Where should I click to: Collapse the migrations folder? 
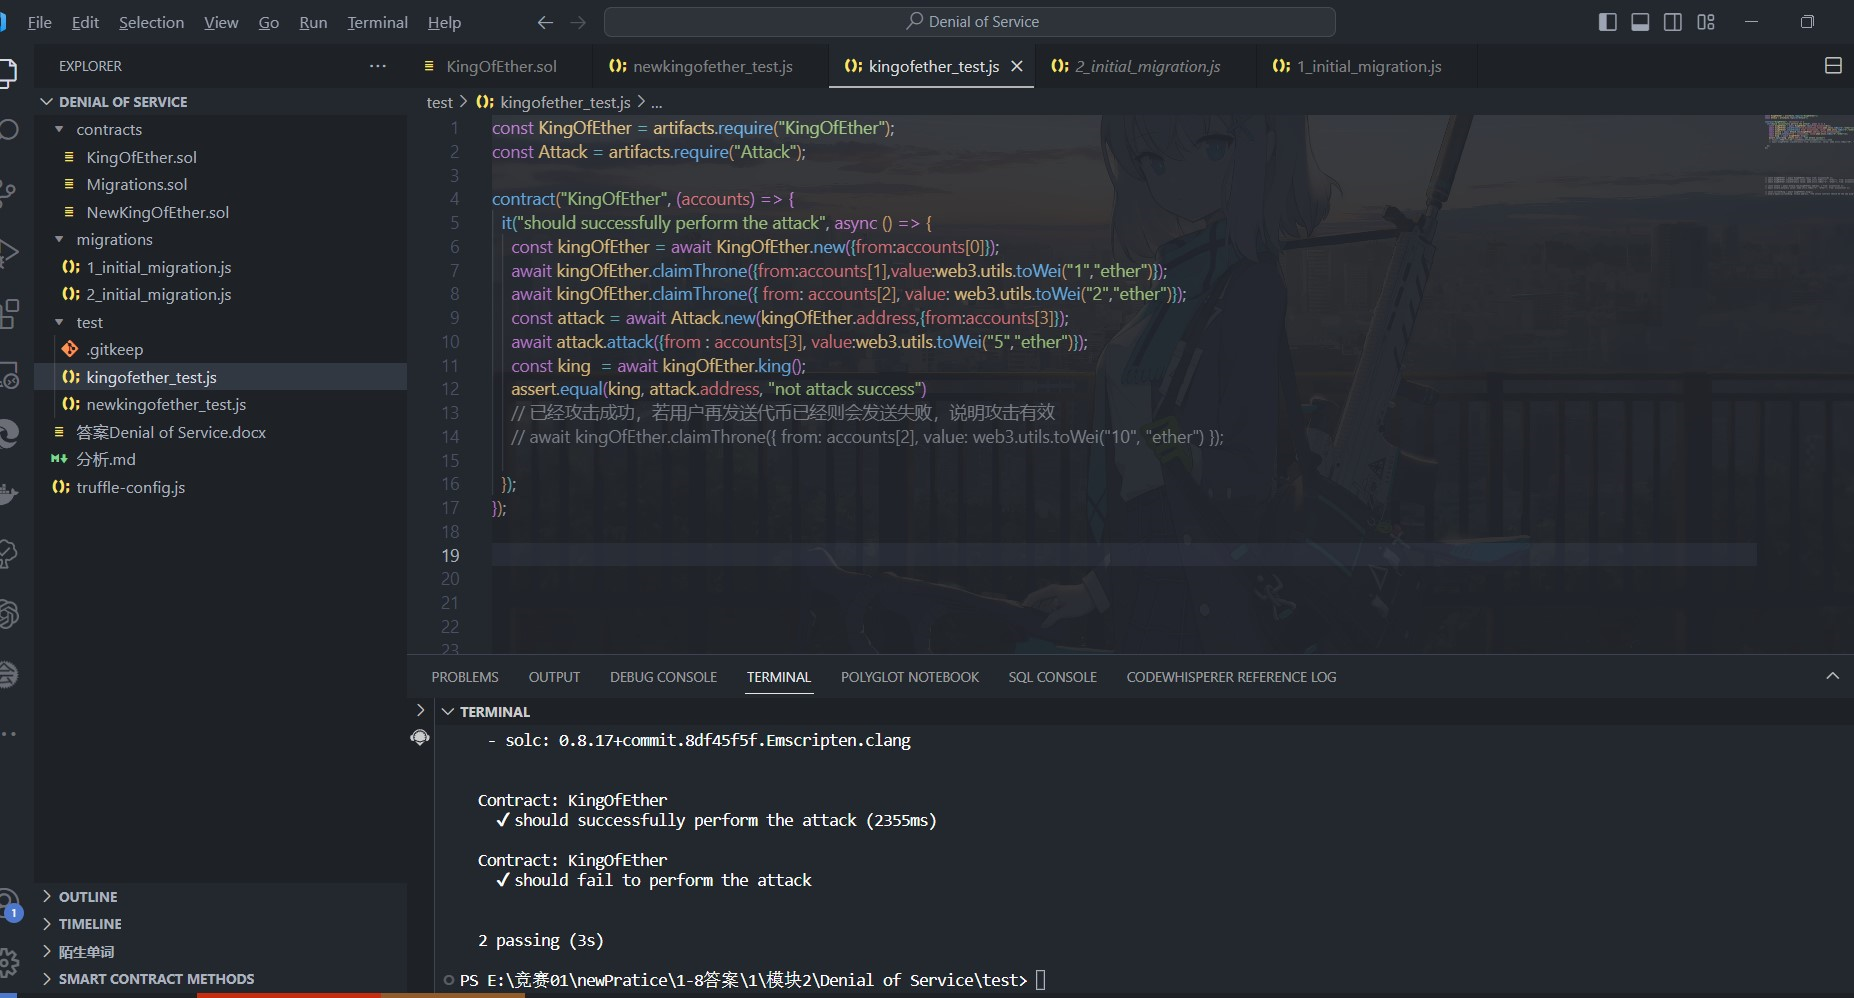[59, 239]
